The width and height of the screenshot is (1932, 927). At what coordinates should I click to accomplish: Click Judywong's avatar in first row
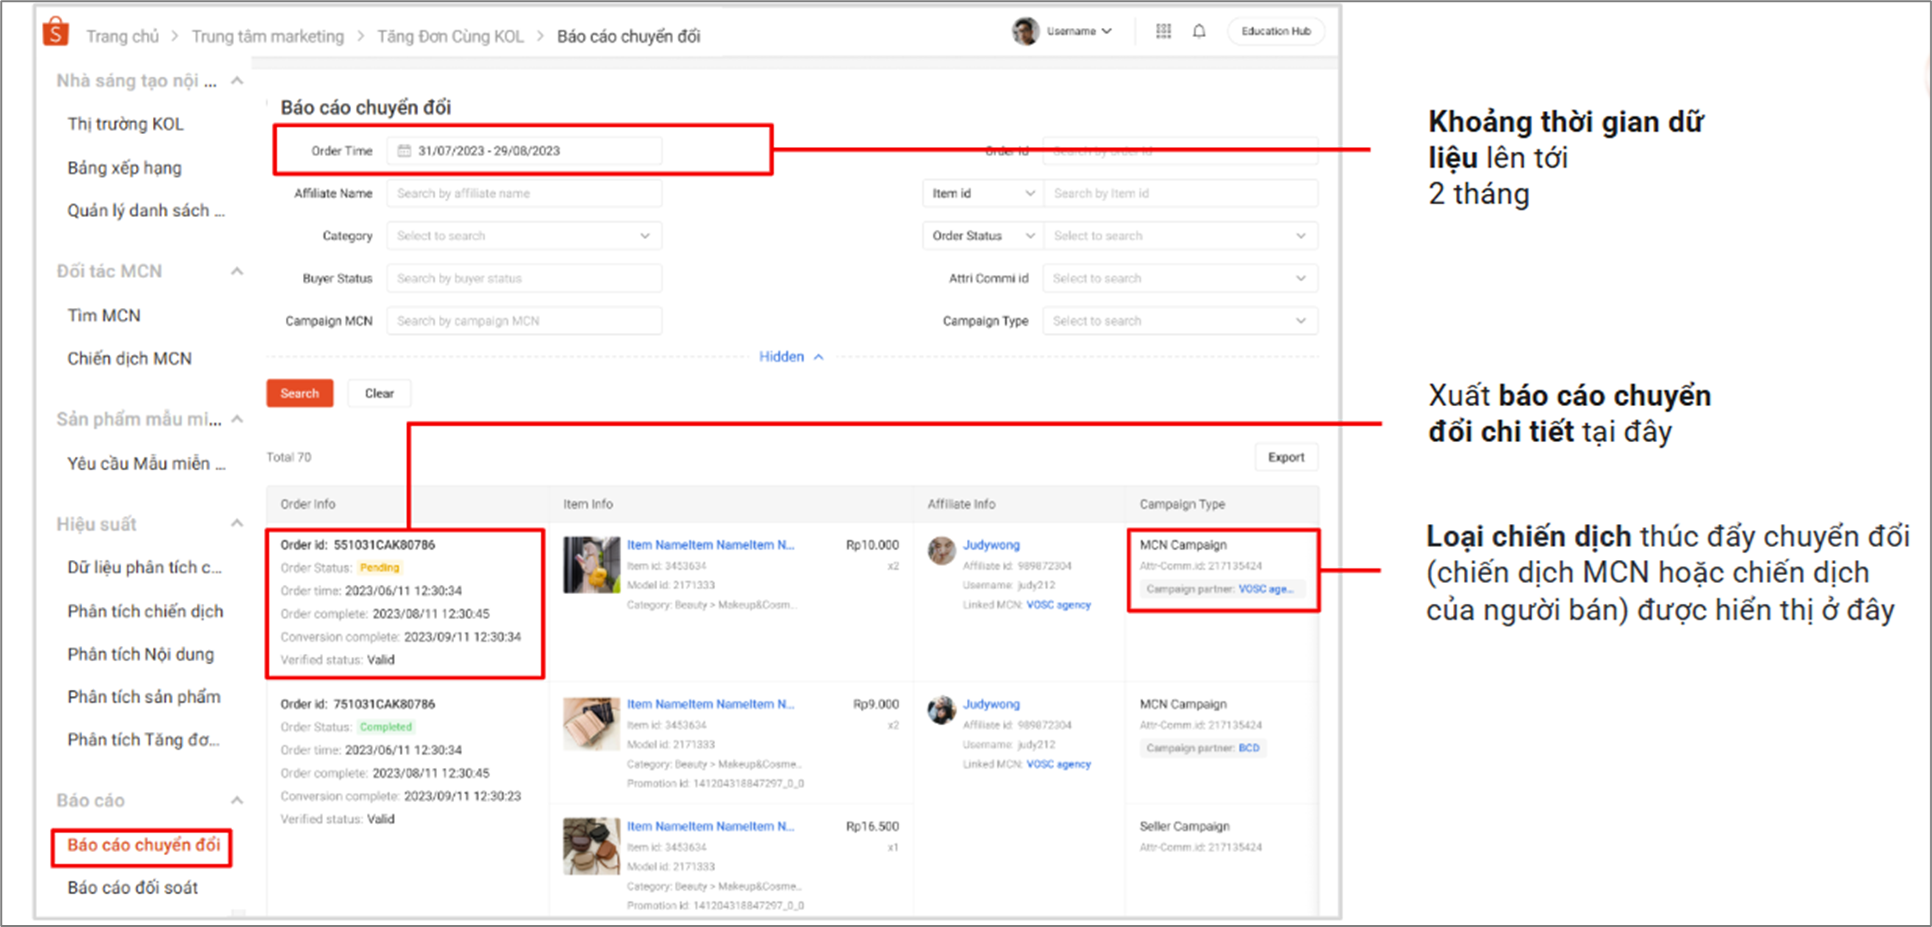coord(941,550)
